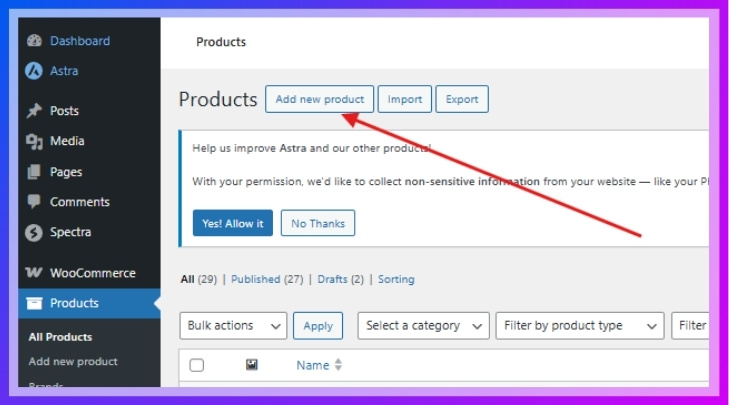
Task: Dismiss notice with No Thanks
Action: (x=318, y=223)
